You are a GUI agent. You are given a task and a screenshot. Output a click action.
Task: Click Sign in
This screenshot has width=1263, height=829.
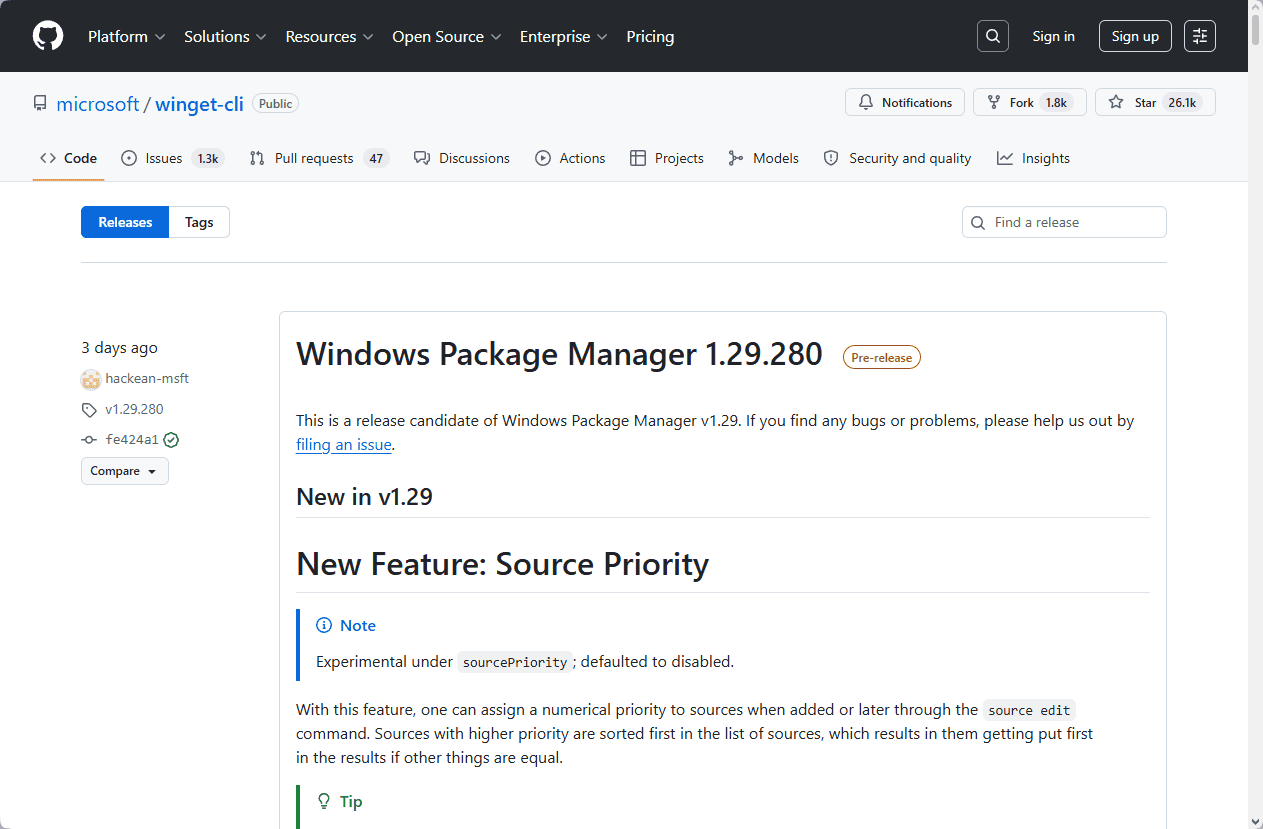[1054, 36]
